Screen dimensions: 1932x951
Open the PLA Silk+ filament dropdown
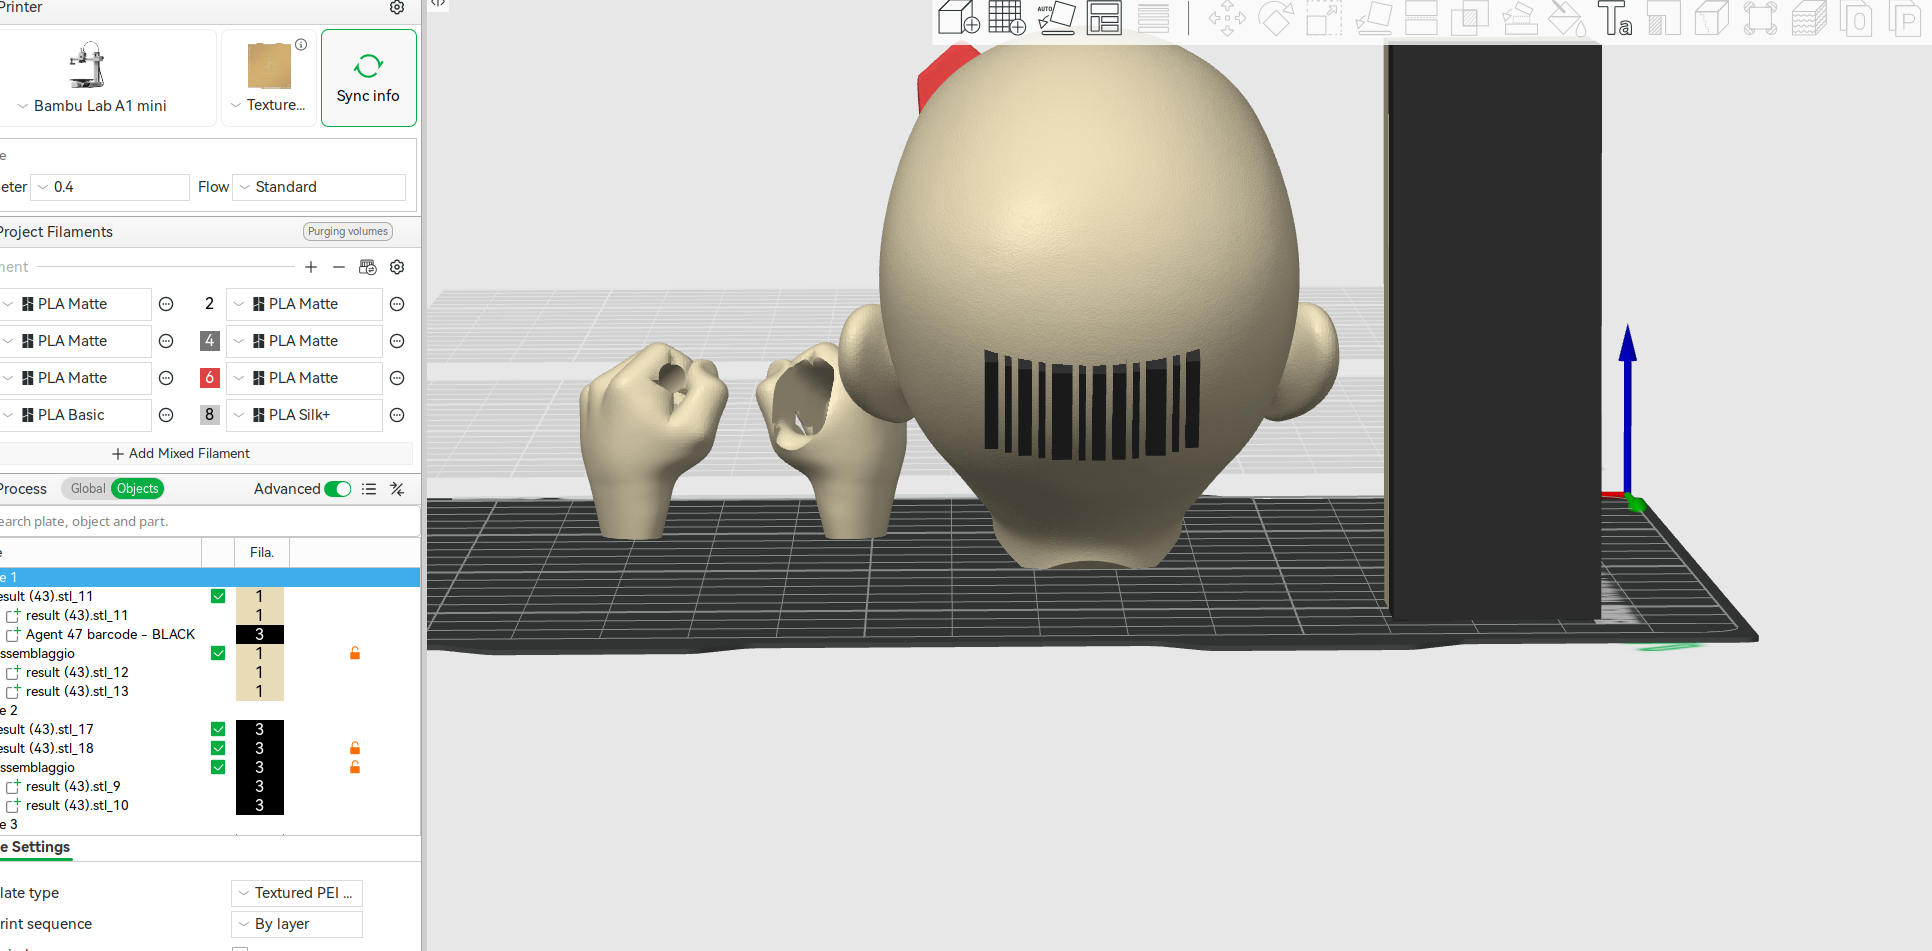click(304, 415)
